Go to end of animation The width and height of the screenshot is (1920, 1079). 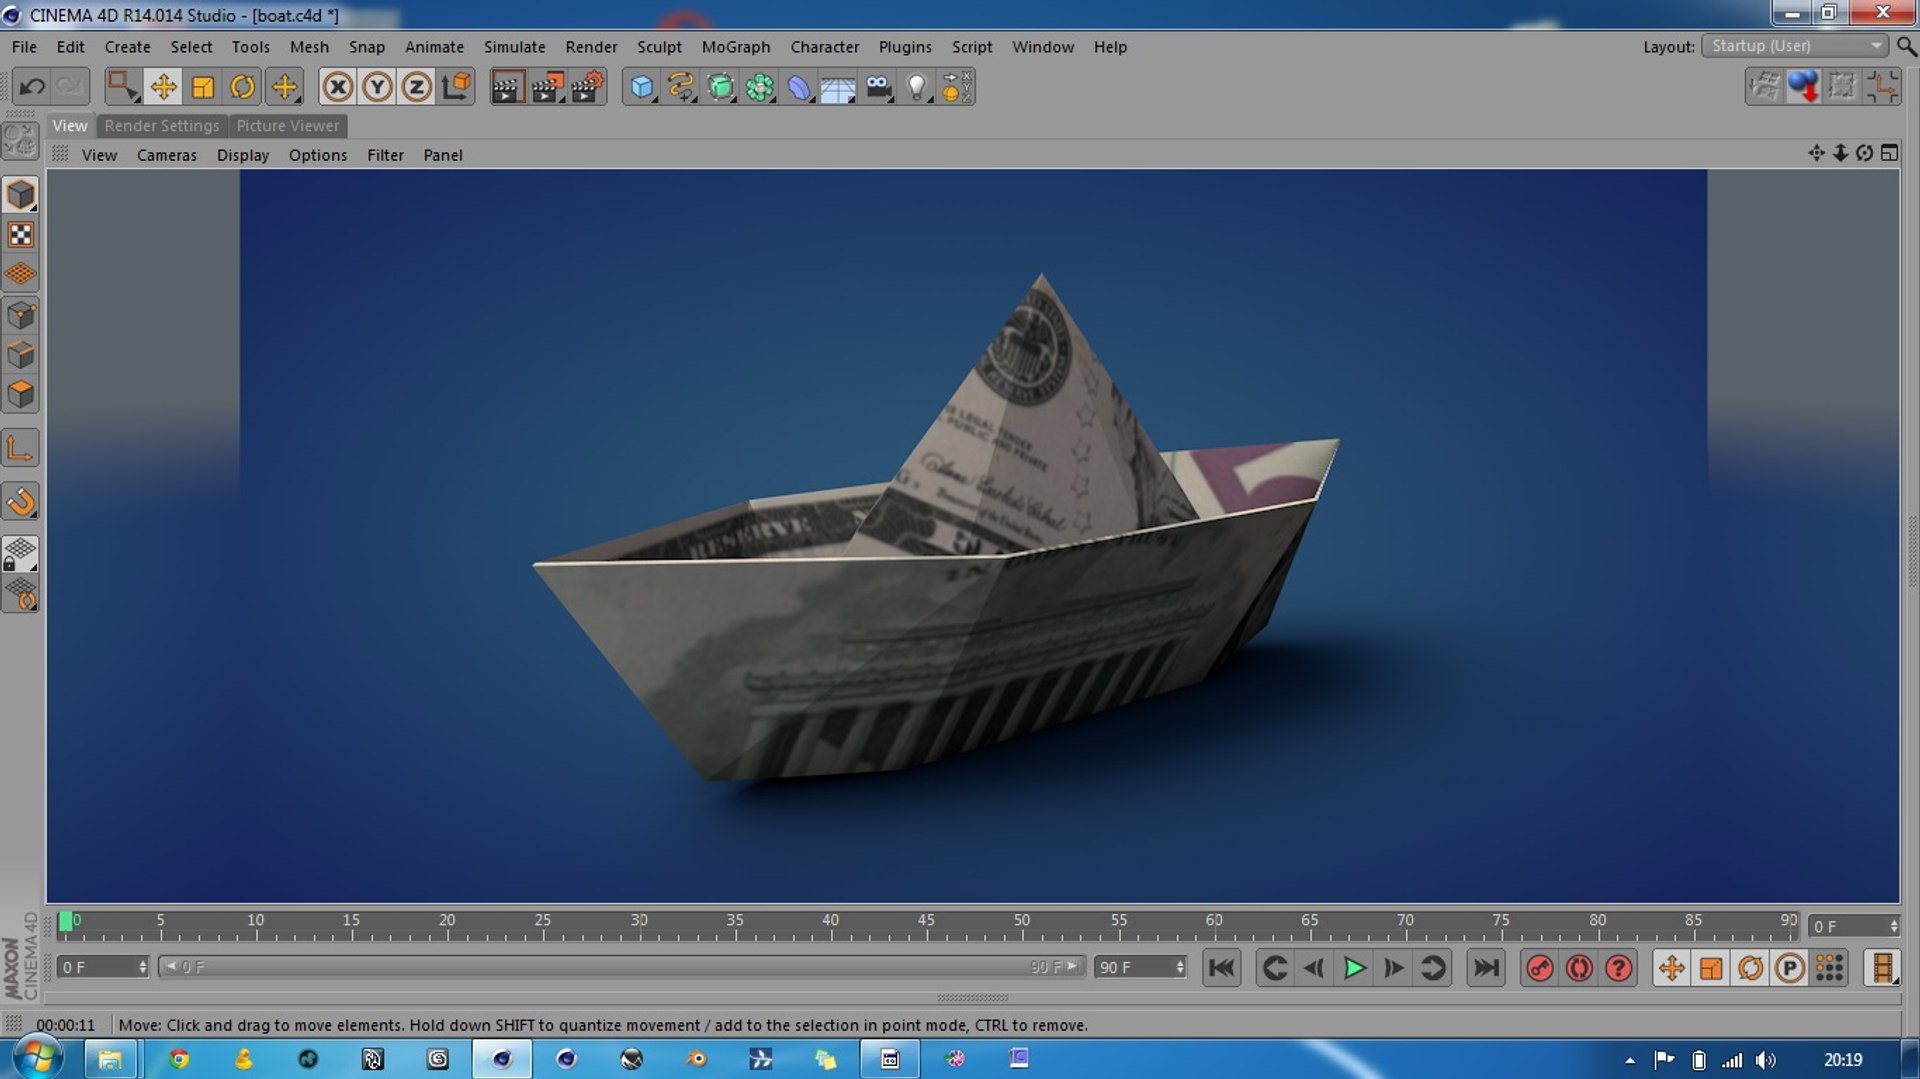[1486, 968]
